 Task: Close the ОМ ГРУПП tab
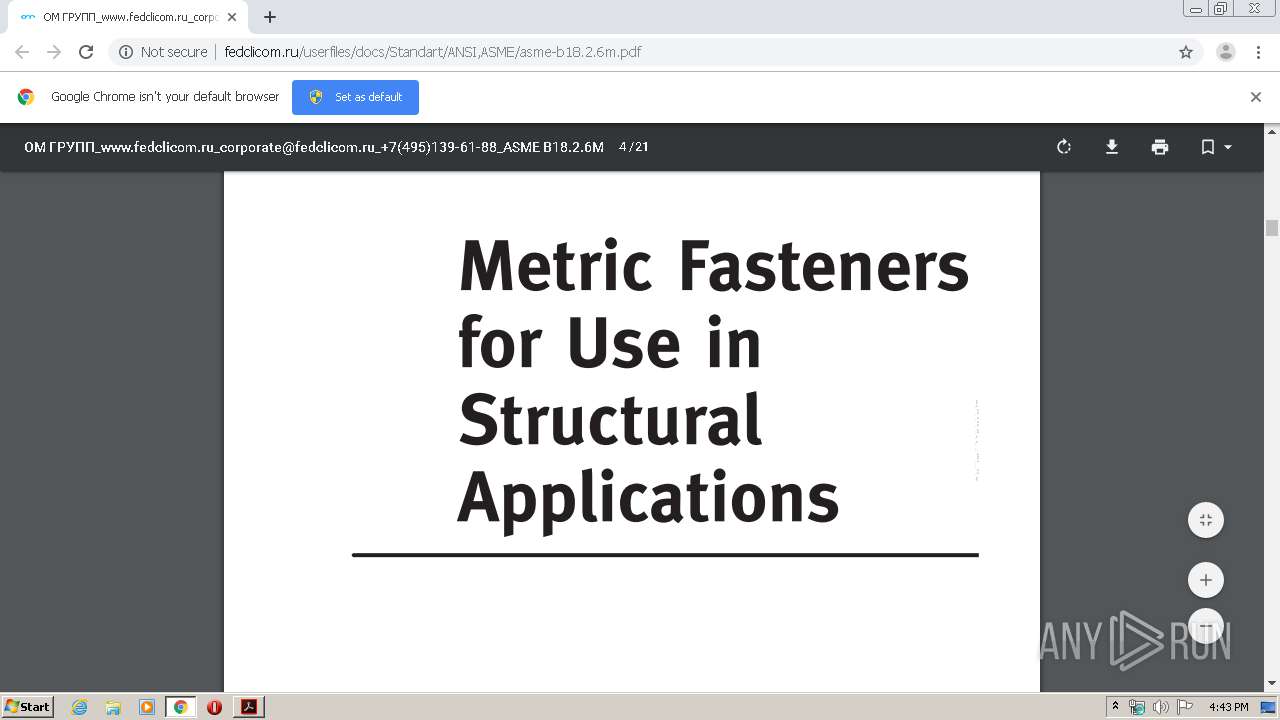tap(233, 17)
